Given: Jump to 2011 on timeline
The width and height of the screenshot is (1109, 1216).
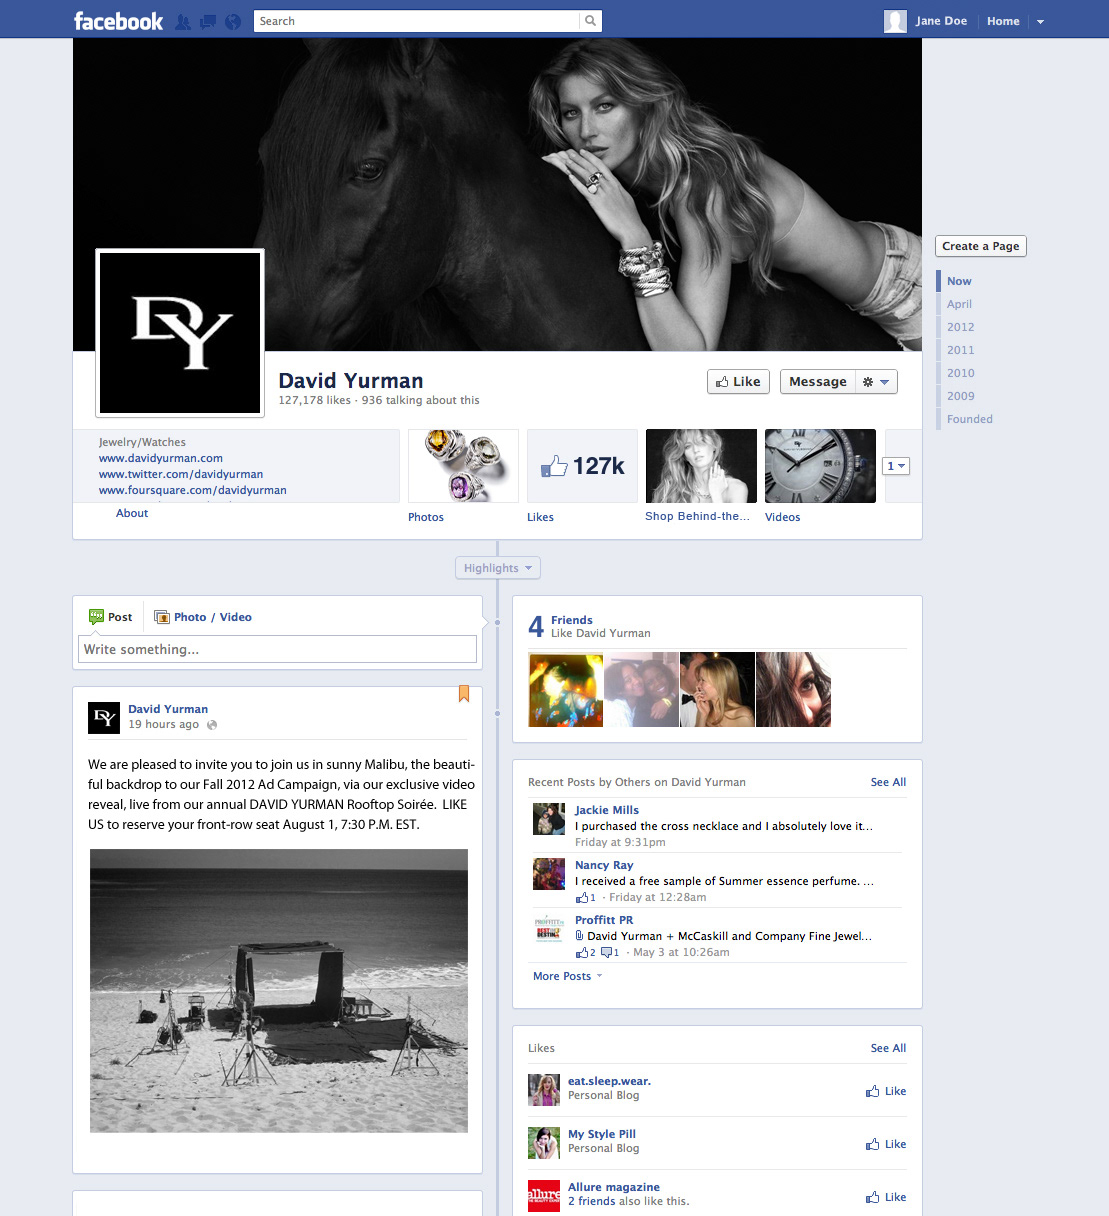Looking at the screenshot, I should [960, 350].
